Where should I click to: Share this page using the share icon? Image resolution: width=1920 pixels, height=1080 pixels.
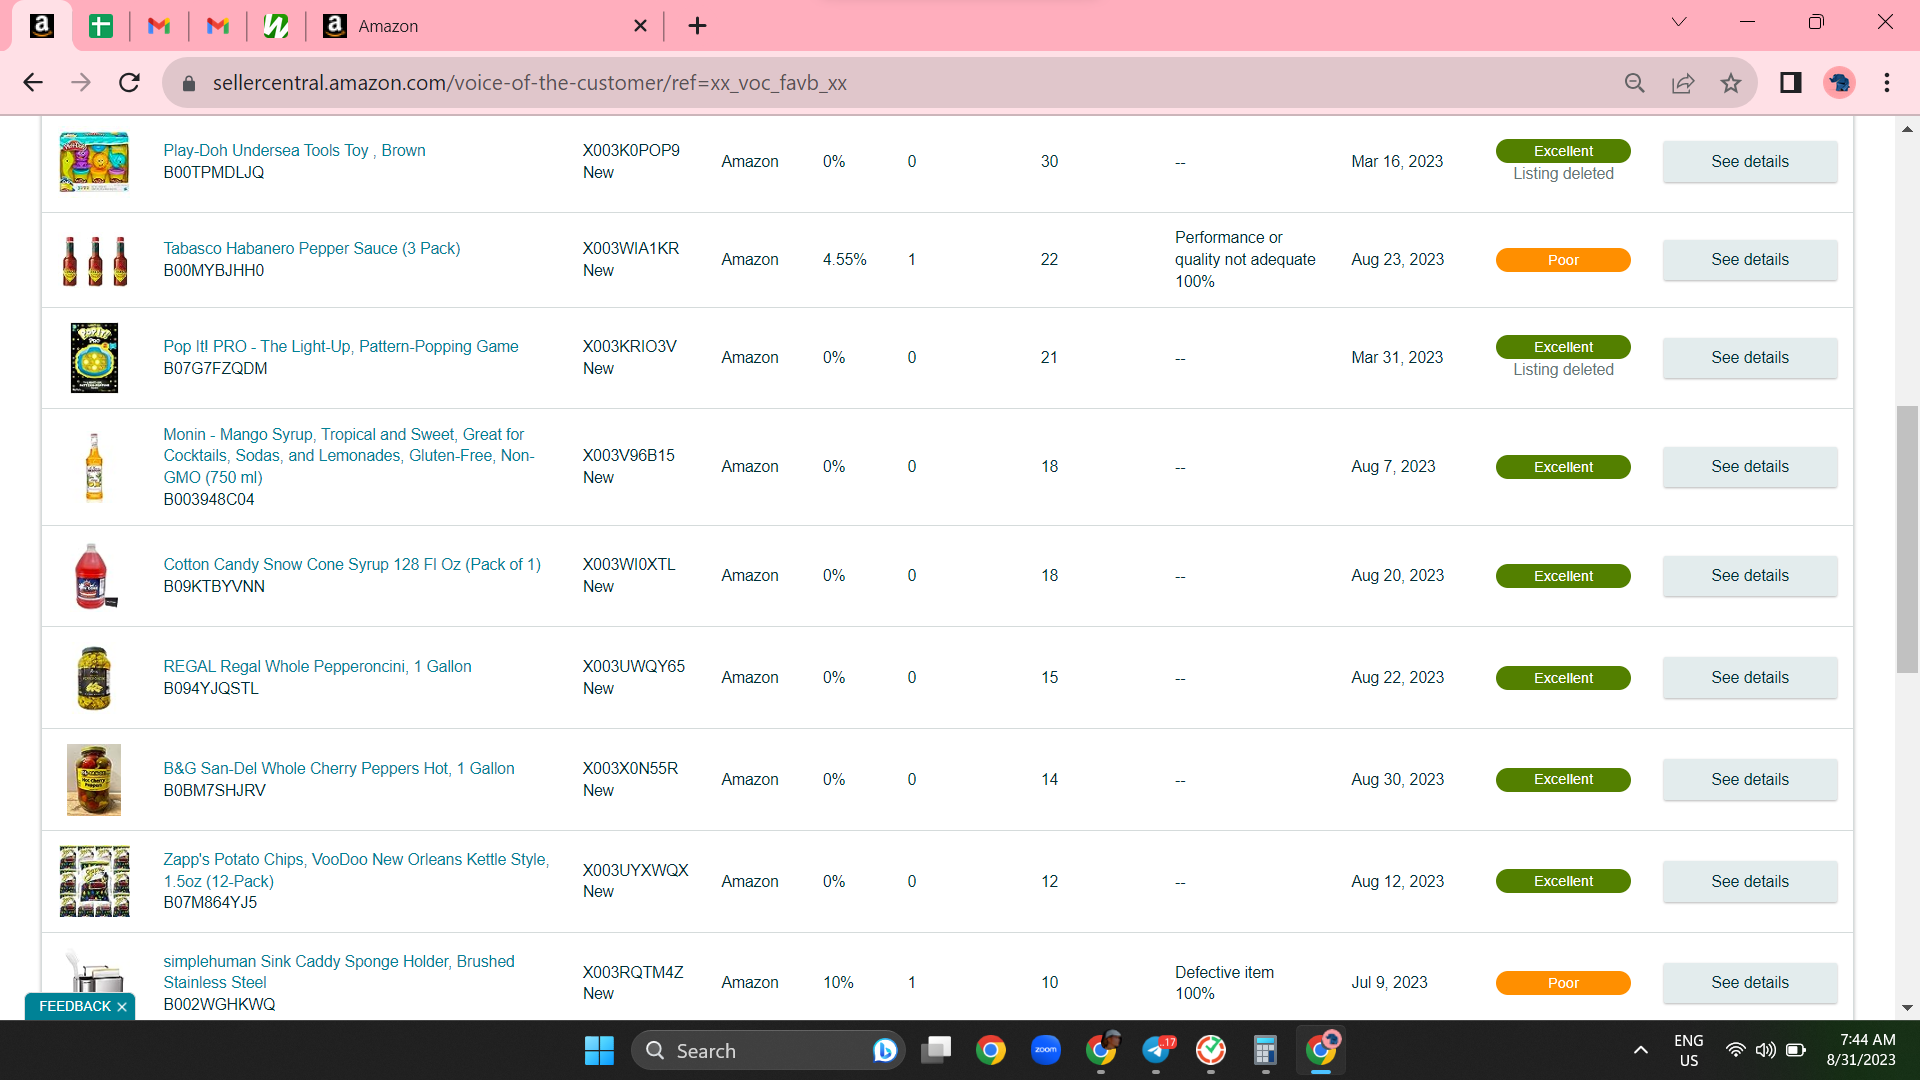(x=1683, y=83)
